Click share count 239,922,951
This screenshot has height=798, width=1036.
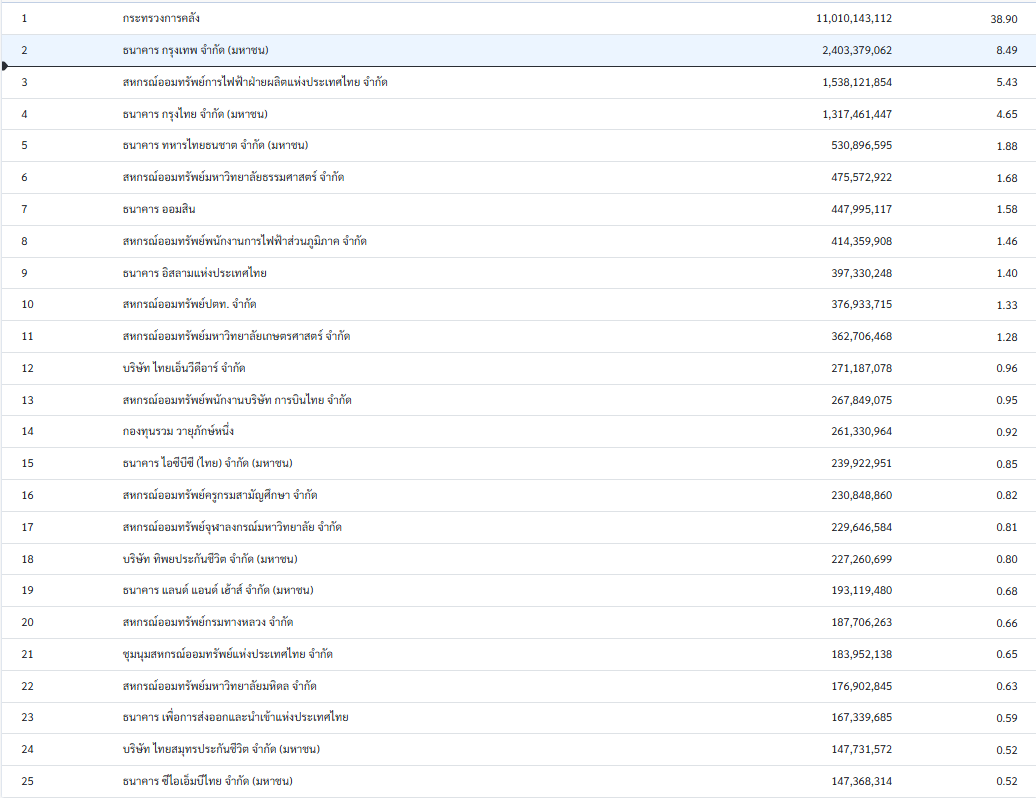[862, 463]
